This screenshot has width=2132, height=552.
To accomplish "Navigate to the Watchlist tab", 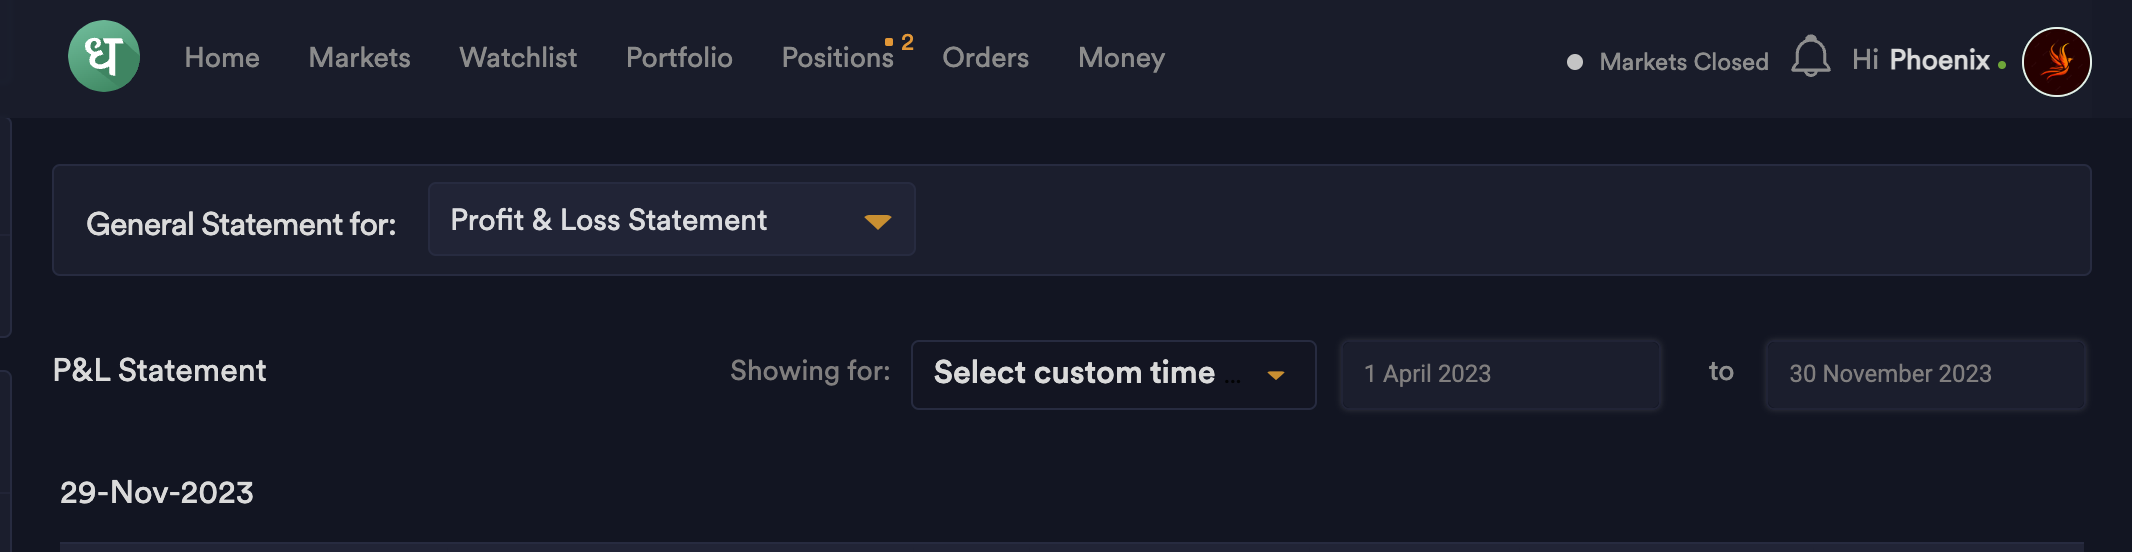I will [x=518, y=58].
